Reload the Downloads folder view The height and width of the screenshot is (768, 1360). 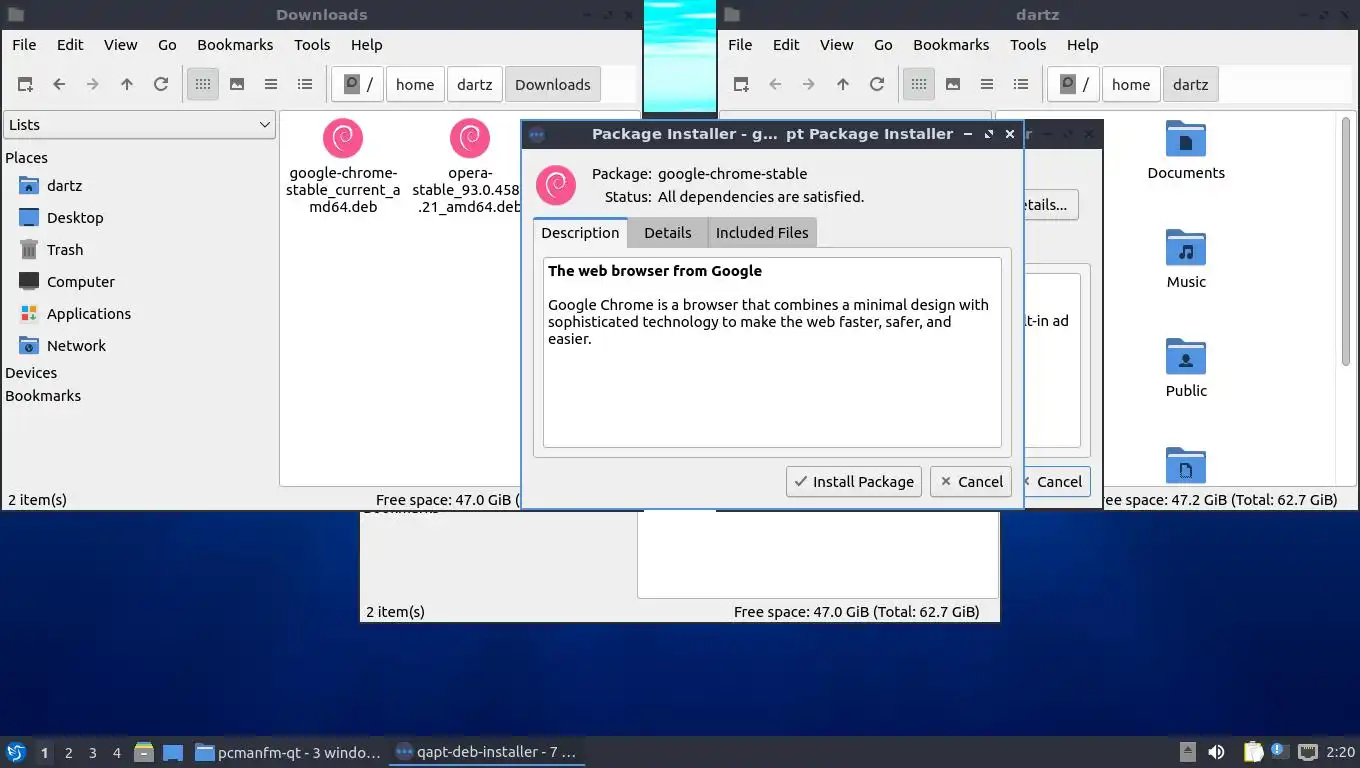pyautogui.click(x=161, y=85)
